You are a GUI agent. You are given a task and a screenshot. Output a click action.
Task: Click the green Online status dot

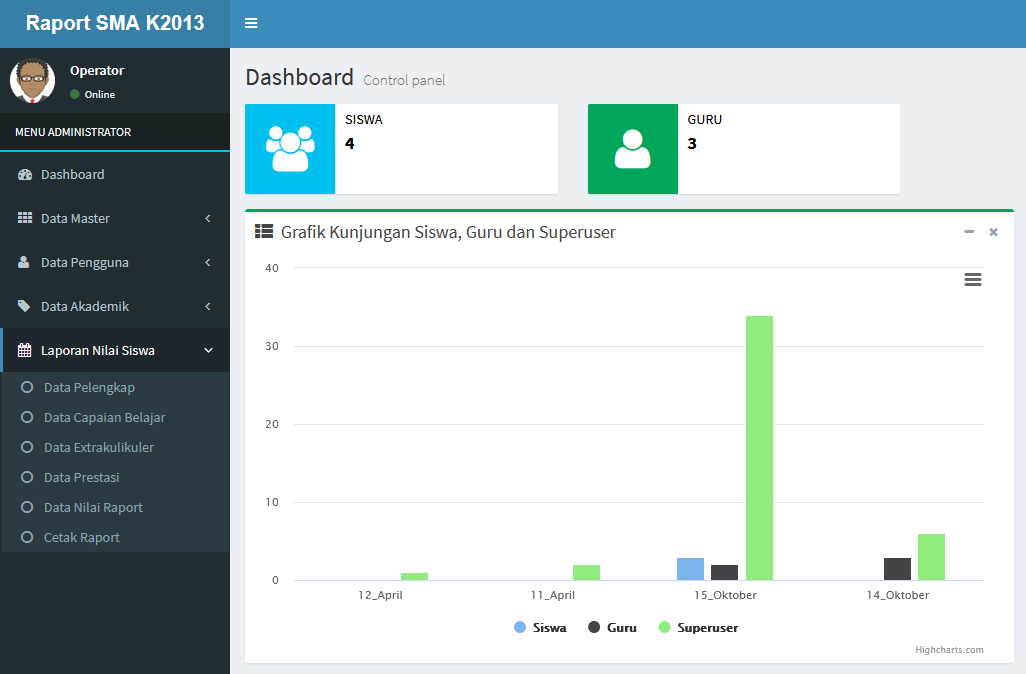coord(75,94)
